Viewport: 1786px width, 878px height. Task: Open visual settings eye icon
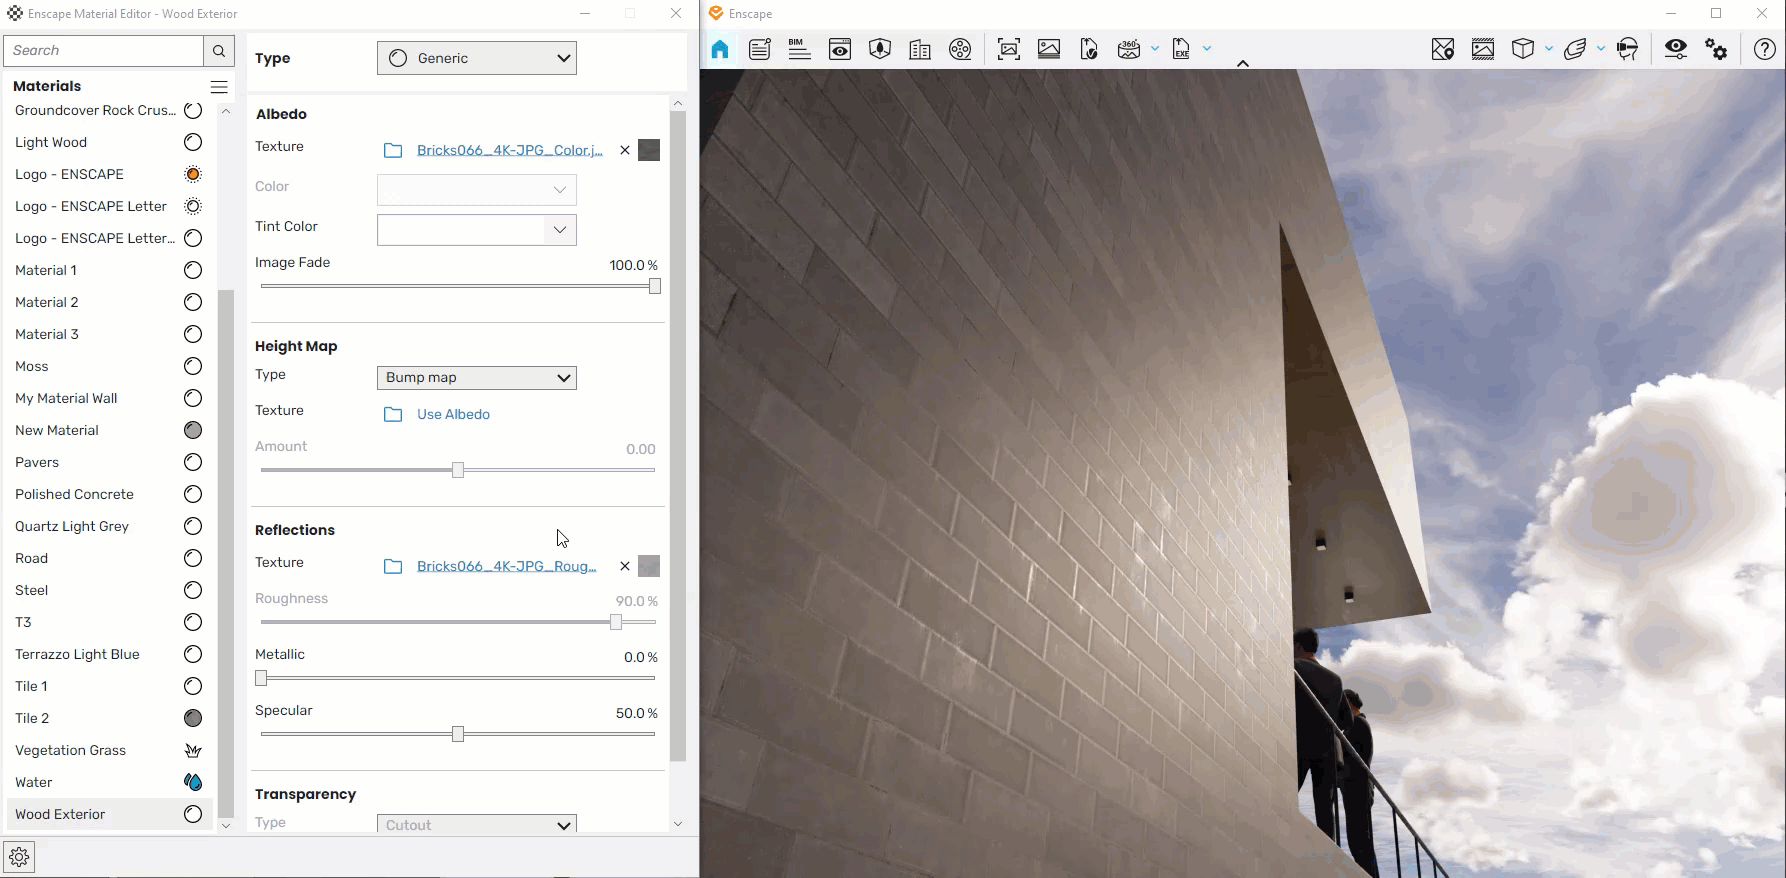1676,49
